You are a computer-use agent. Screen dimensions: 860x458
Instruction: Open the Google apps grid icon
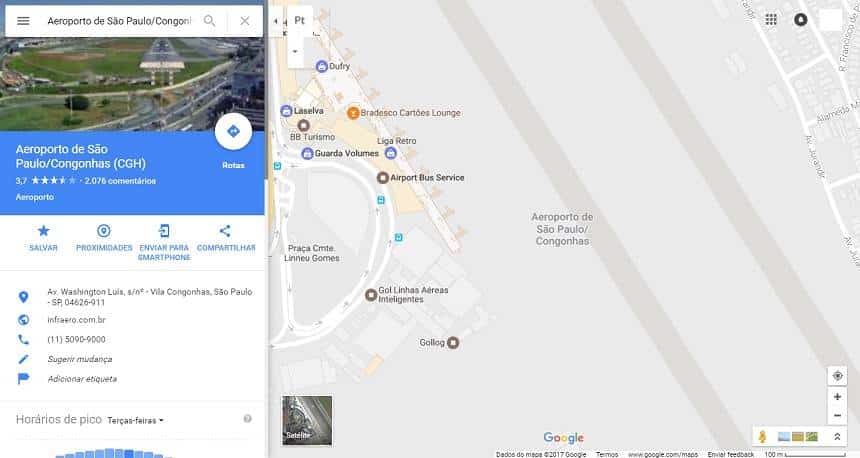pyautogui.click(x=771, y=20)
